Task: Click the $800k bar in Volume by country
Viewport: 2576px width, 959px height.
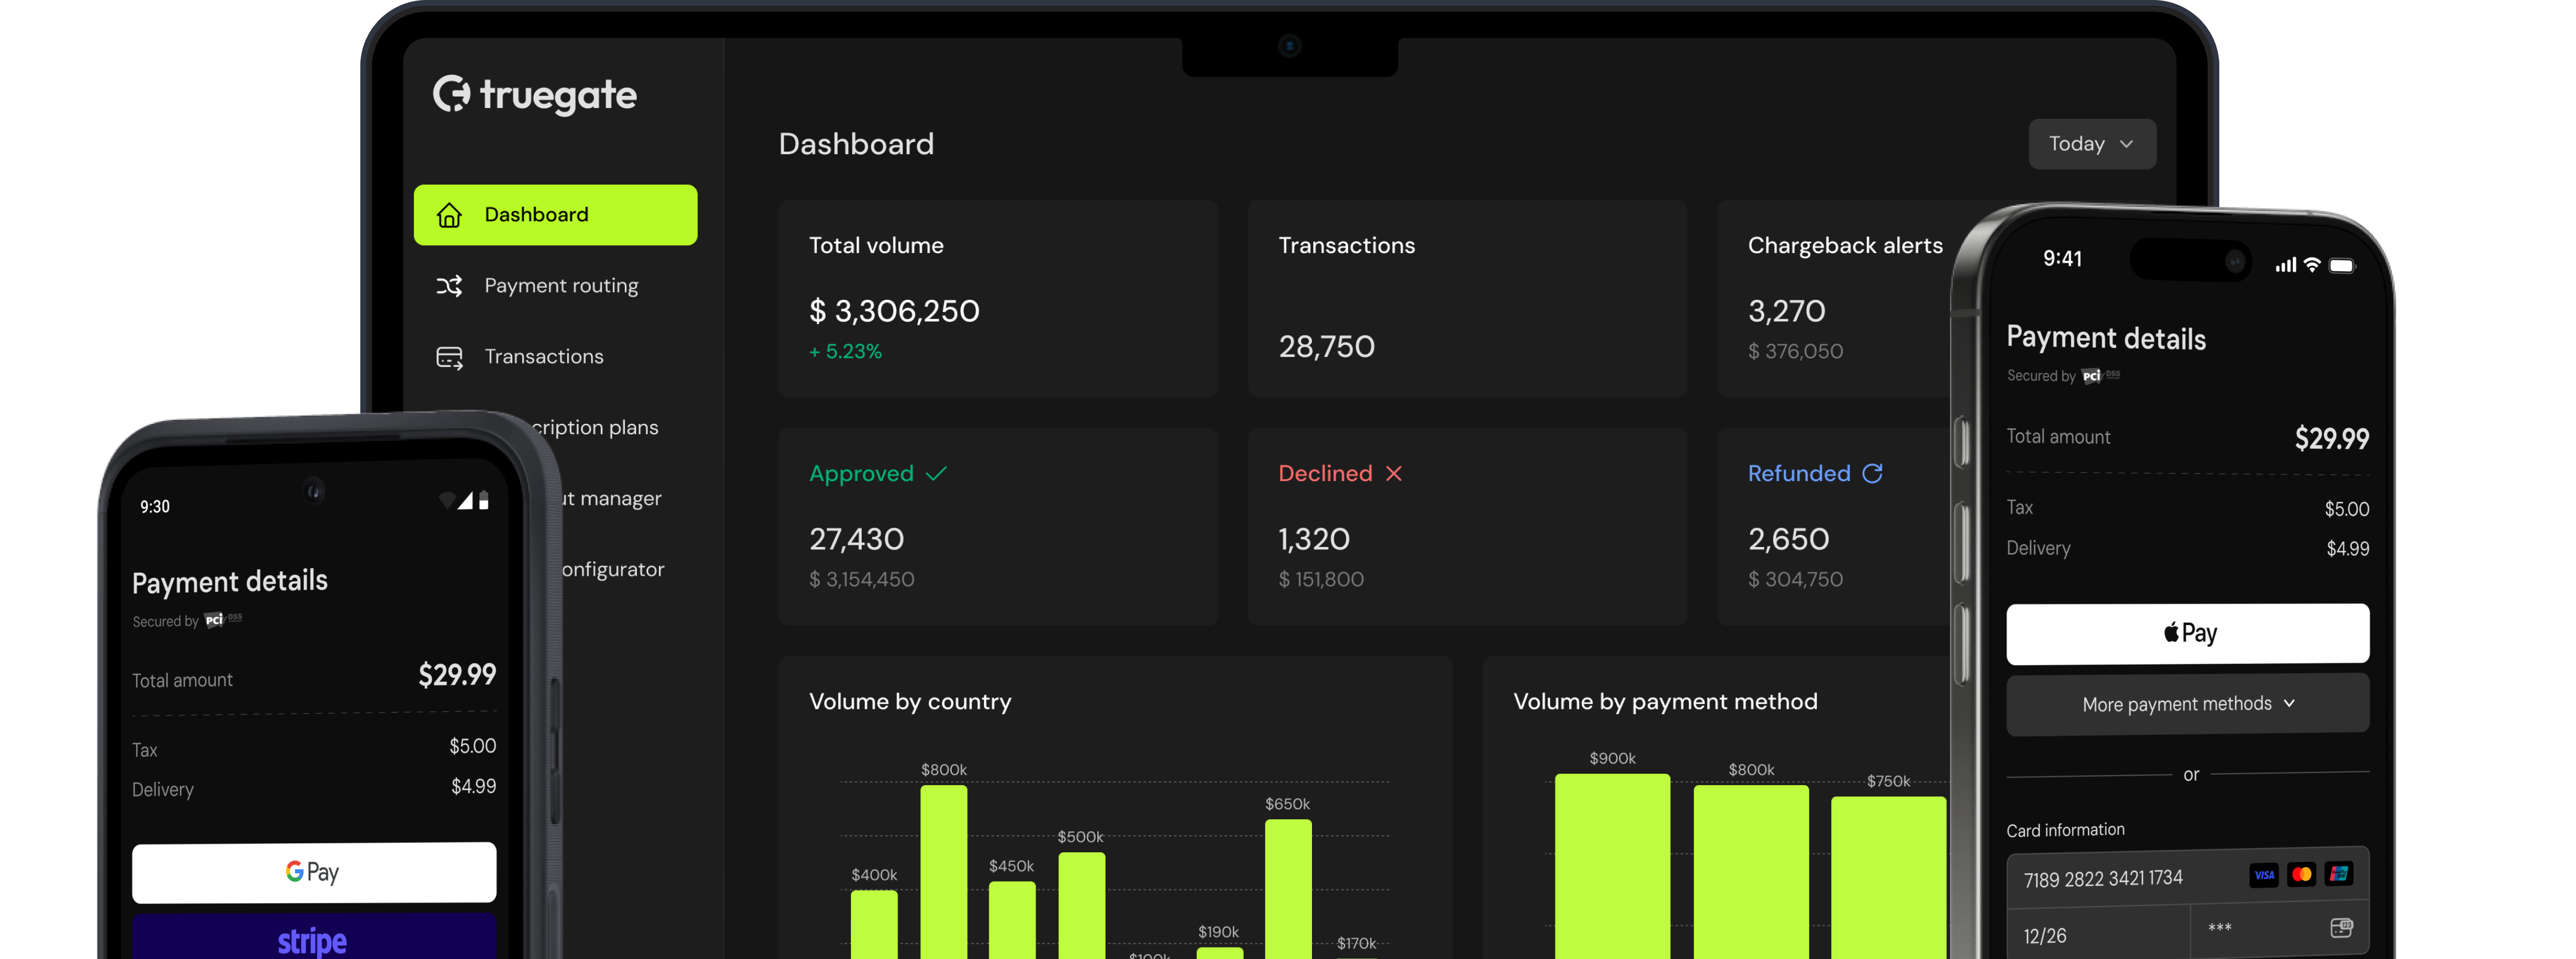Action: pyautogui.click(x=944, y=872)
